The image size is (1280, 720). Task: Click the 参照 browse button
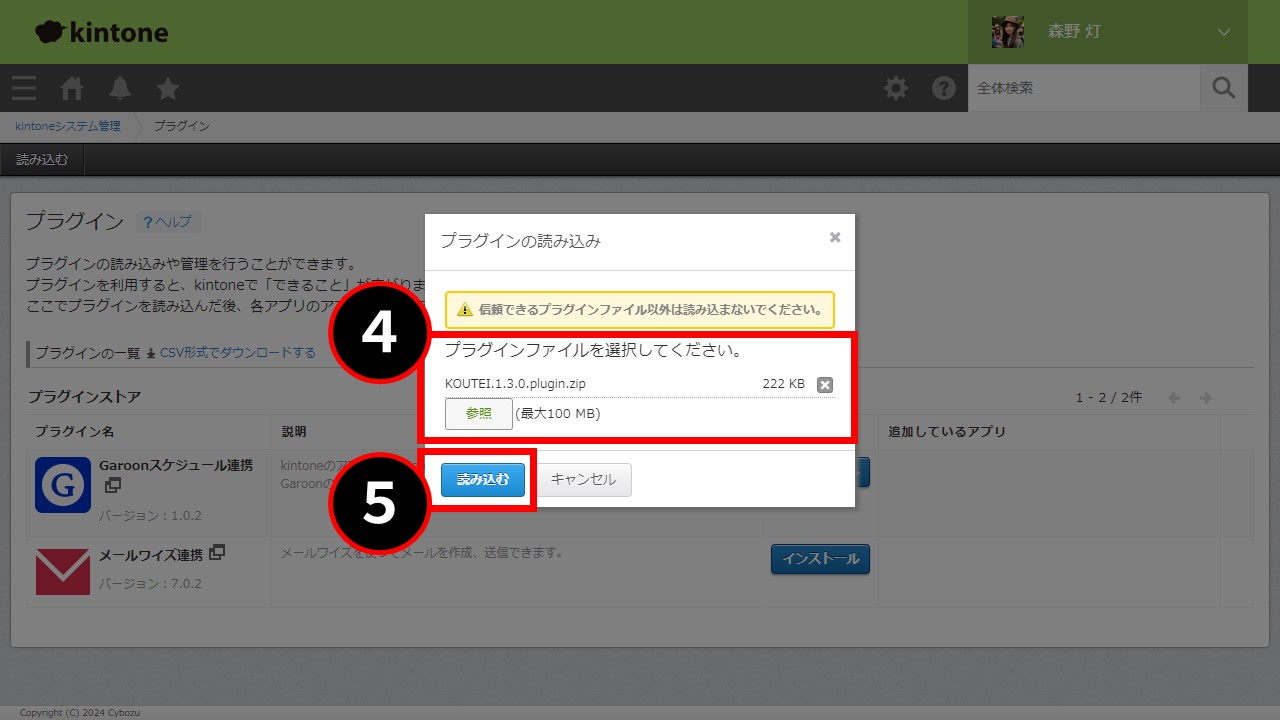pyautogui.click(x=479, y=414)
